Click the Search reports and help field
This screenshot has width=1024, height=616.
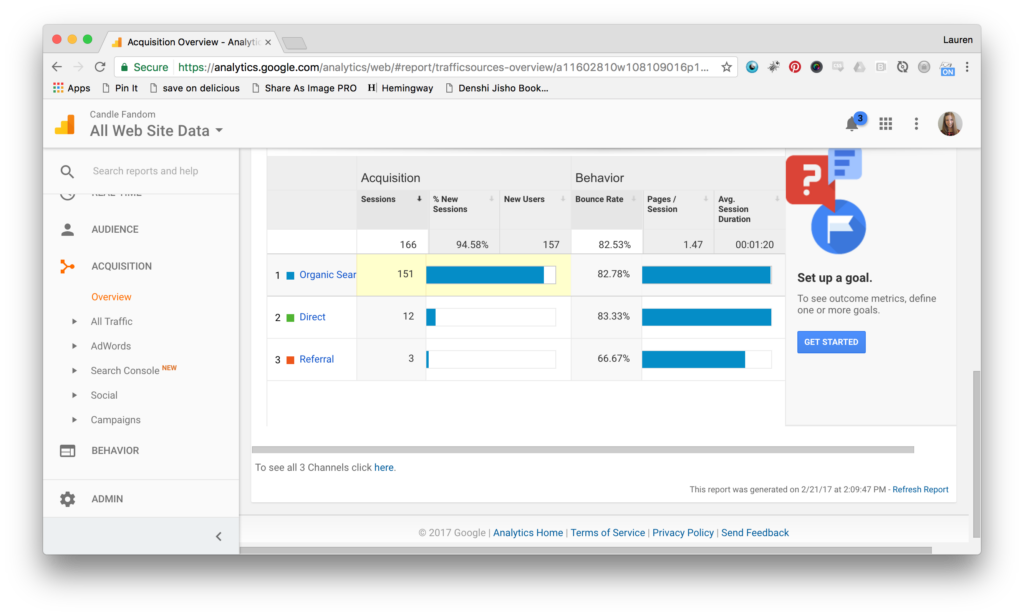(x=146, y=171)
